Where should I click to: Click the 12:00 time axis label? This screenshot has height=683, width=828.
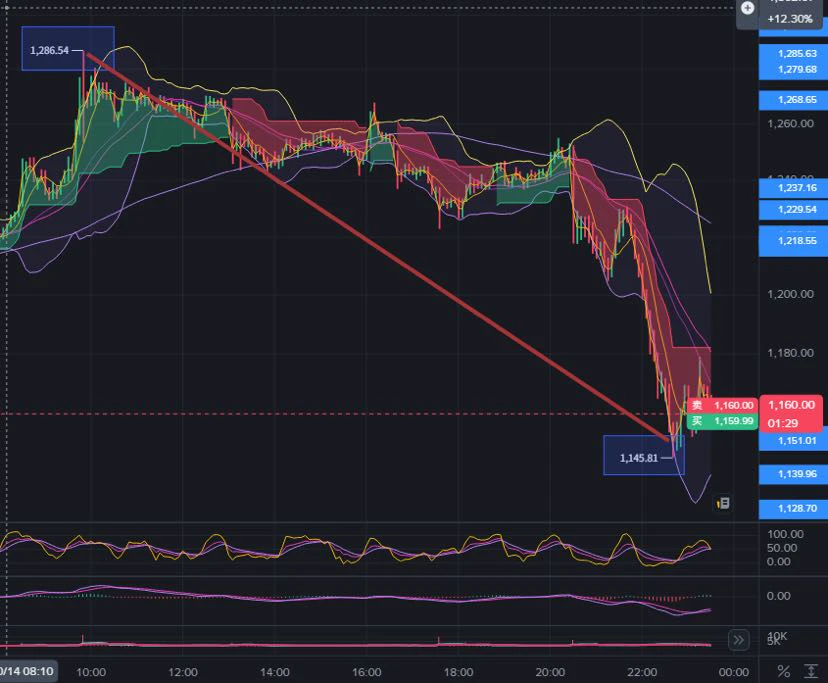tap(183, 672)
